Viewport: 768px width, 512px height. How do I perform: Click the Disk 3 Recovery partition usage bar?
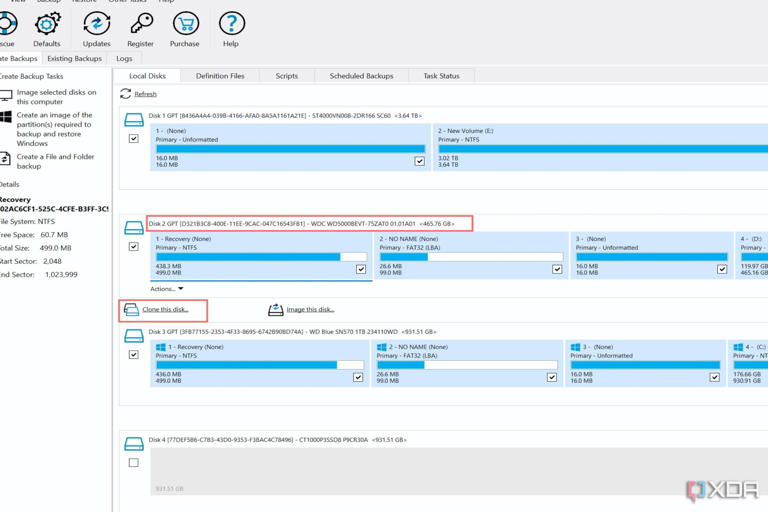(260, 365)
